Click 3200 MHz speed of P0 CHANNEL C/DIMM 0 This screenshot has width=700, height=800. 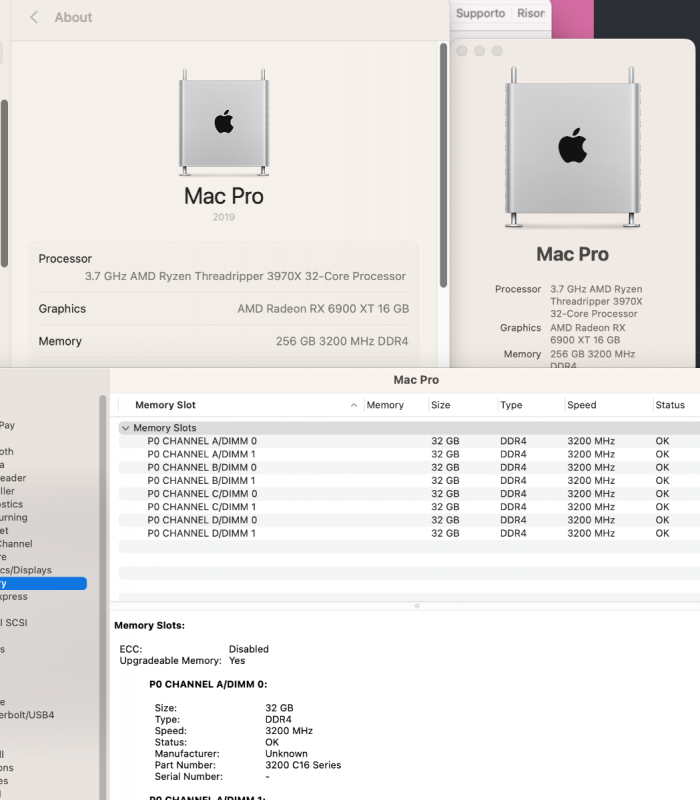pyautogui.click(x=591, y=494)
